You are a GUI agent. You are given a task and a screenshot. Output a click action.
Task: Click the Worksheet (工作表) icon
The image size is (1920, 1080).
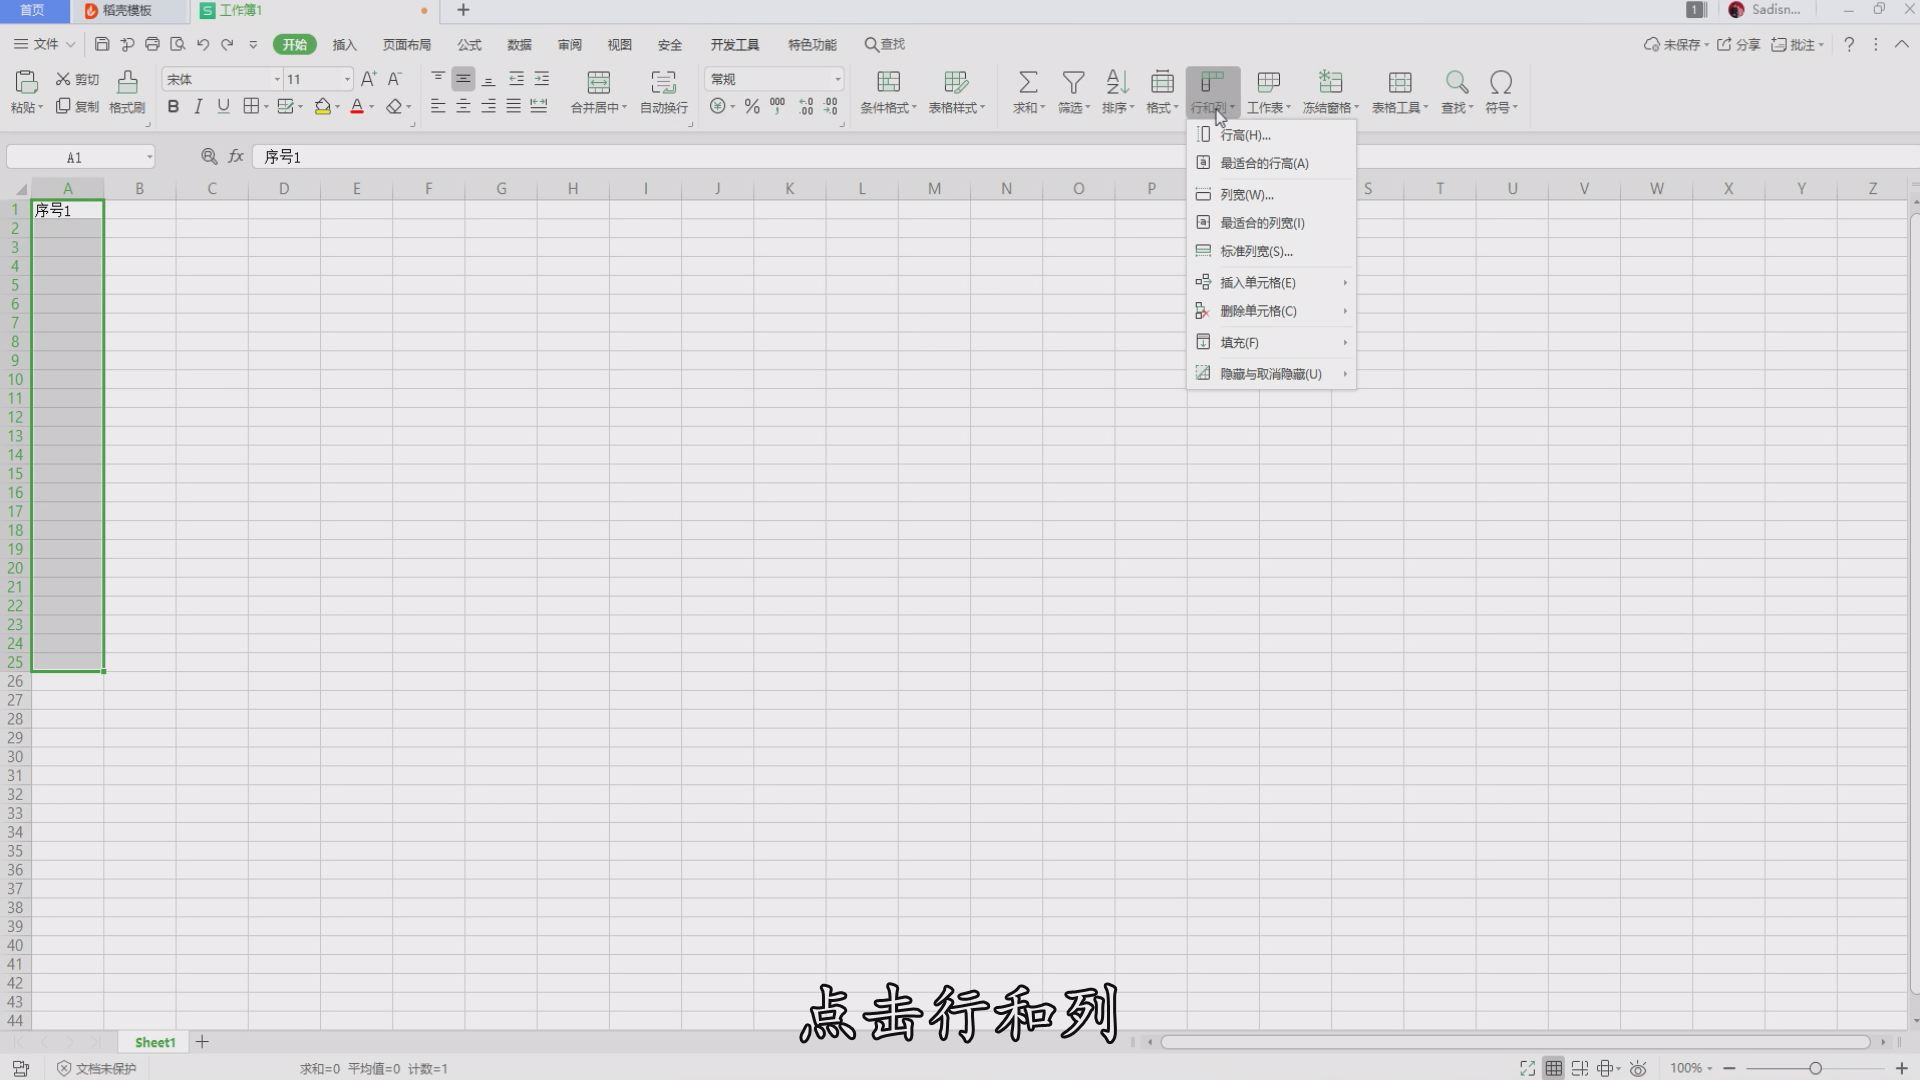1268,82
